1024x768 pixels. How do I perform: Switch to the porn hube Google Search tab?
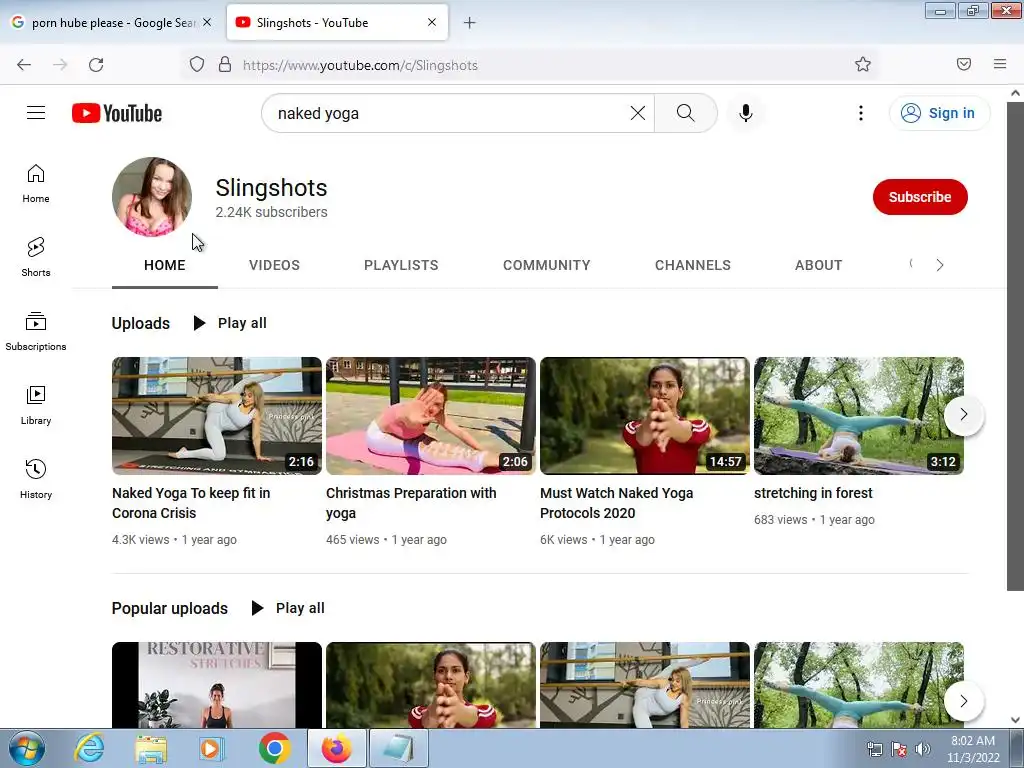[x=112, y=23]
